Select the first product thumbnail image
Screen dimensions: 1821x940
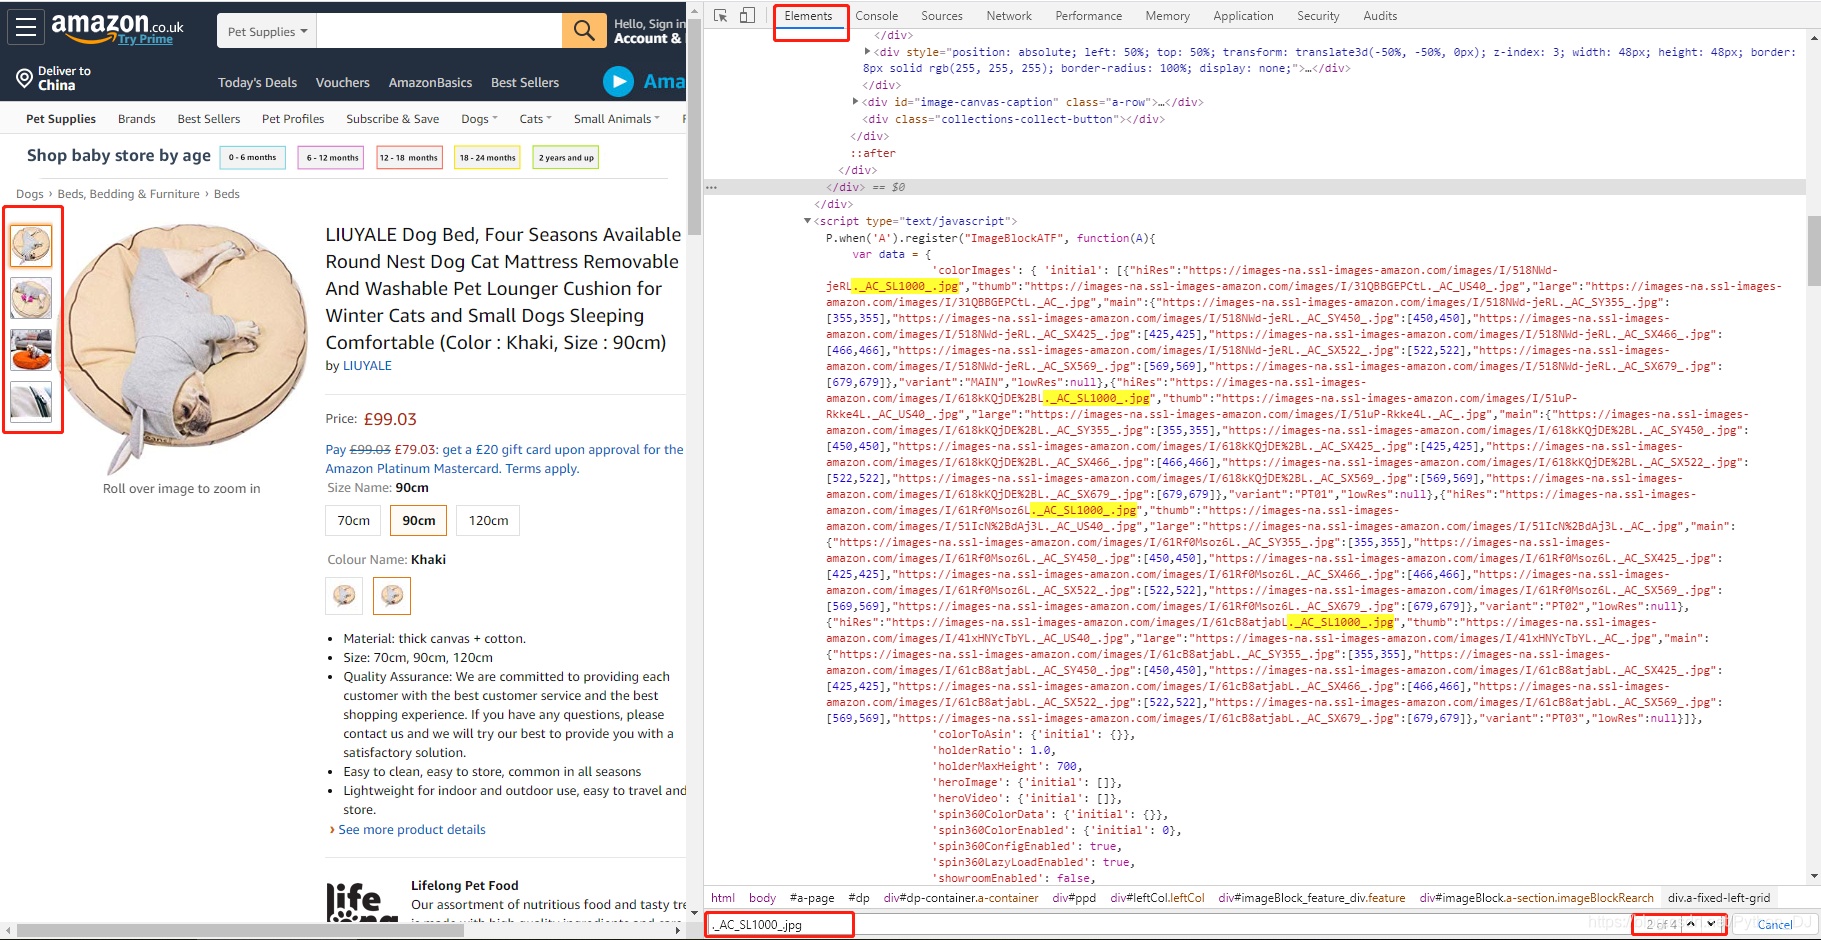31,245
